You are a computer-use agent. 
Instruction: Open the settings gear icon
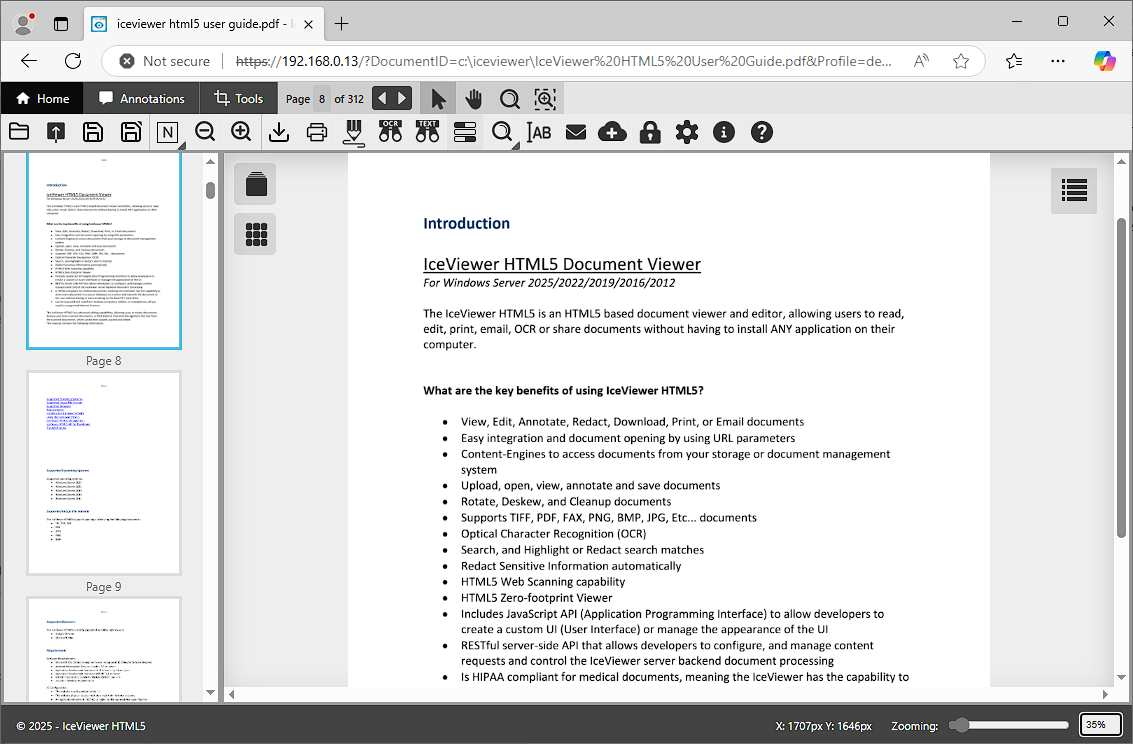click(686, 132)
